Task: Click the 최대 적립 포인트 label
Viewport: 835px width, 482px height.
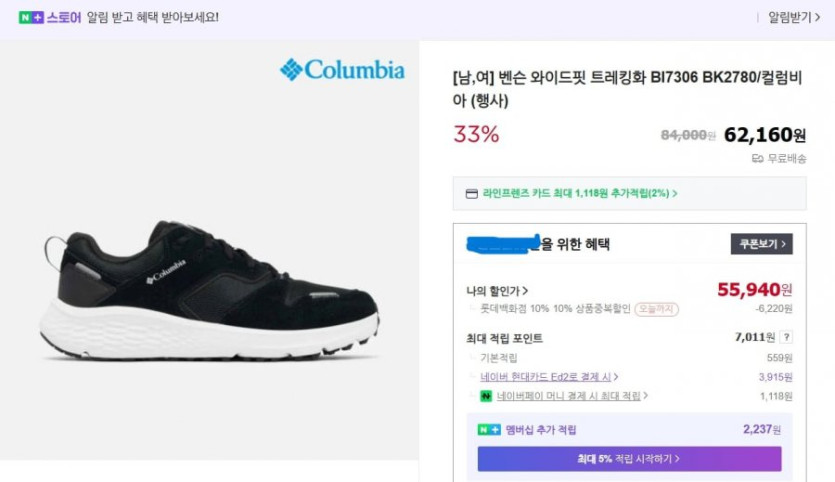Action: 507,337
